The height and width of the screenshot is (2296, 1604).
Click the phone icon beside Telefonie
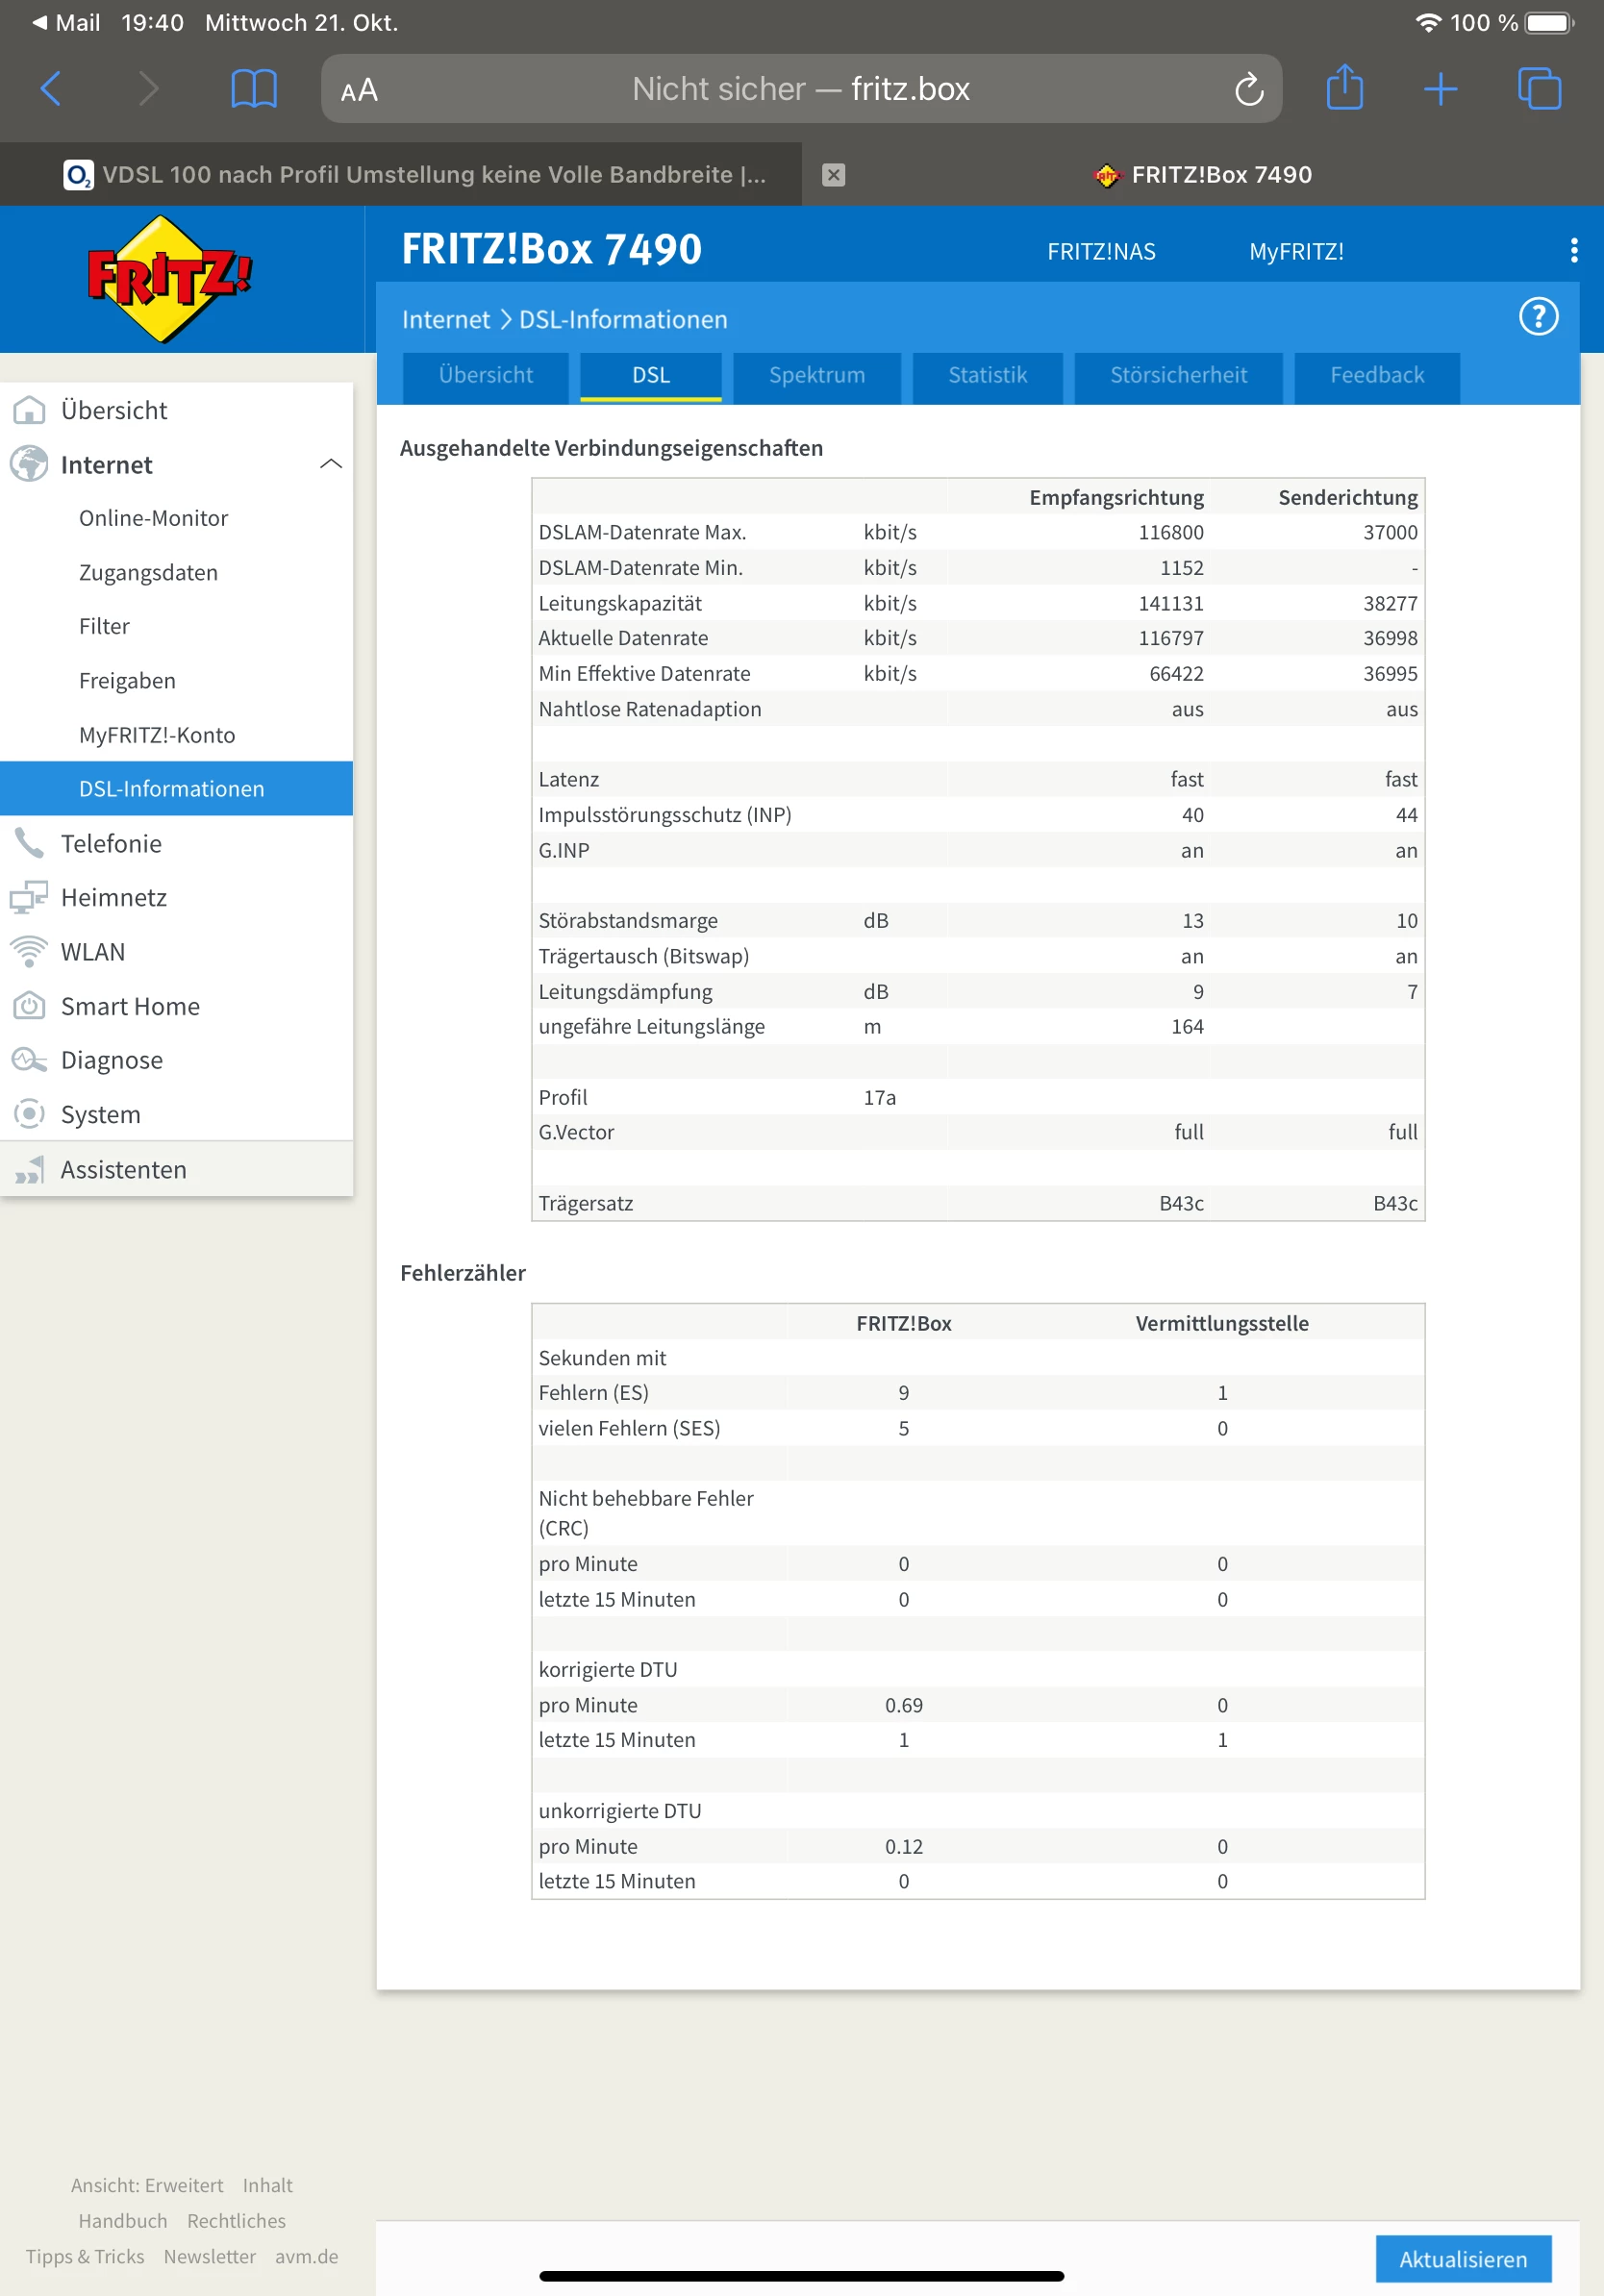click(x=29, y=843)
